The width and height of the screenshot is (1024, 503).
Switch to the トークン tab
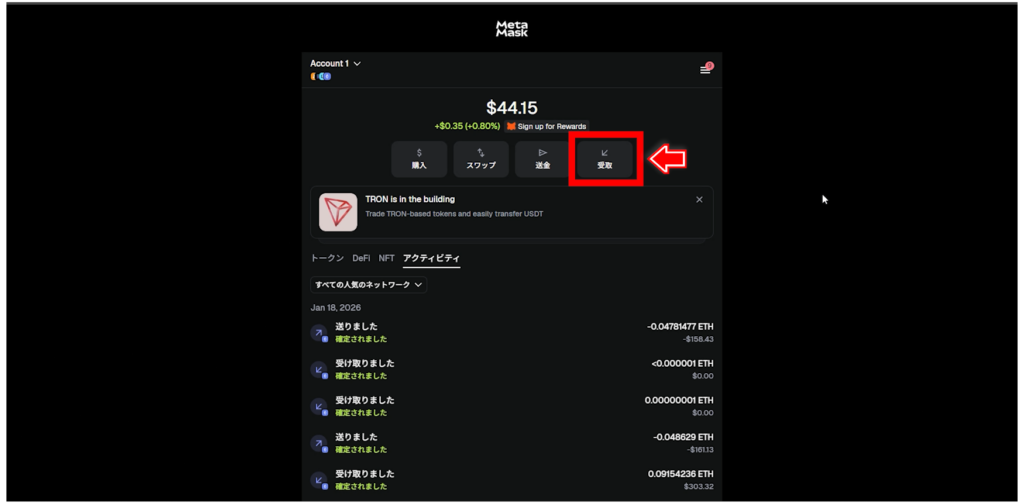click(x=327, y=258)
